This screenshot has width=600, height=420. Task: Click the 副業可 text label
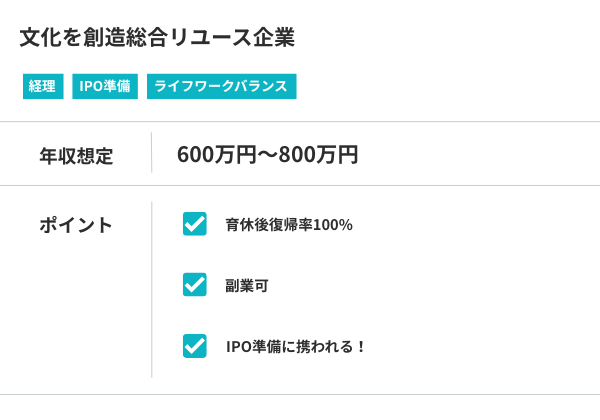(247, 286)
